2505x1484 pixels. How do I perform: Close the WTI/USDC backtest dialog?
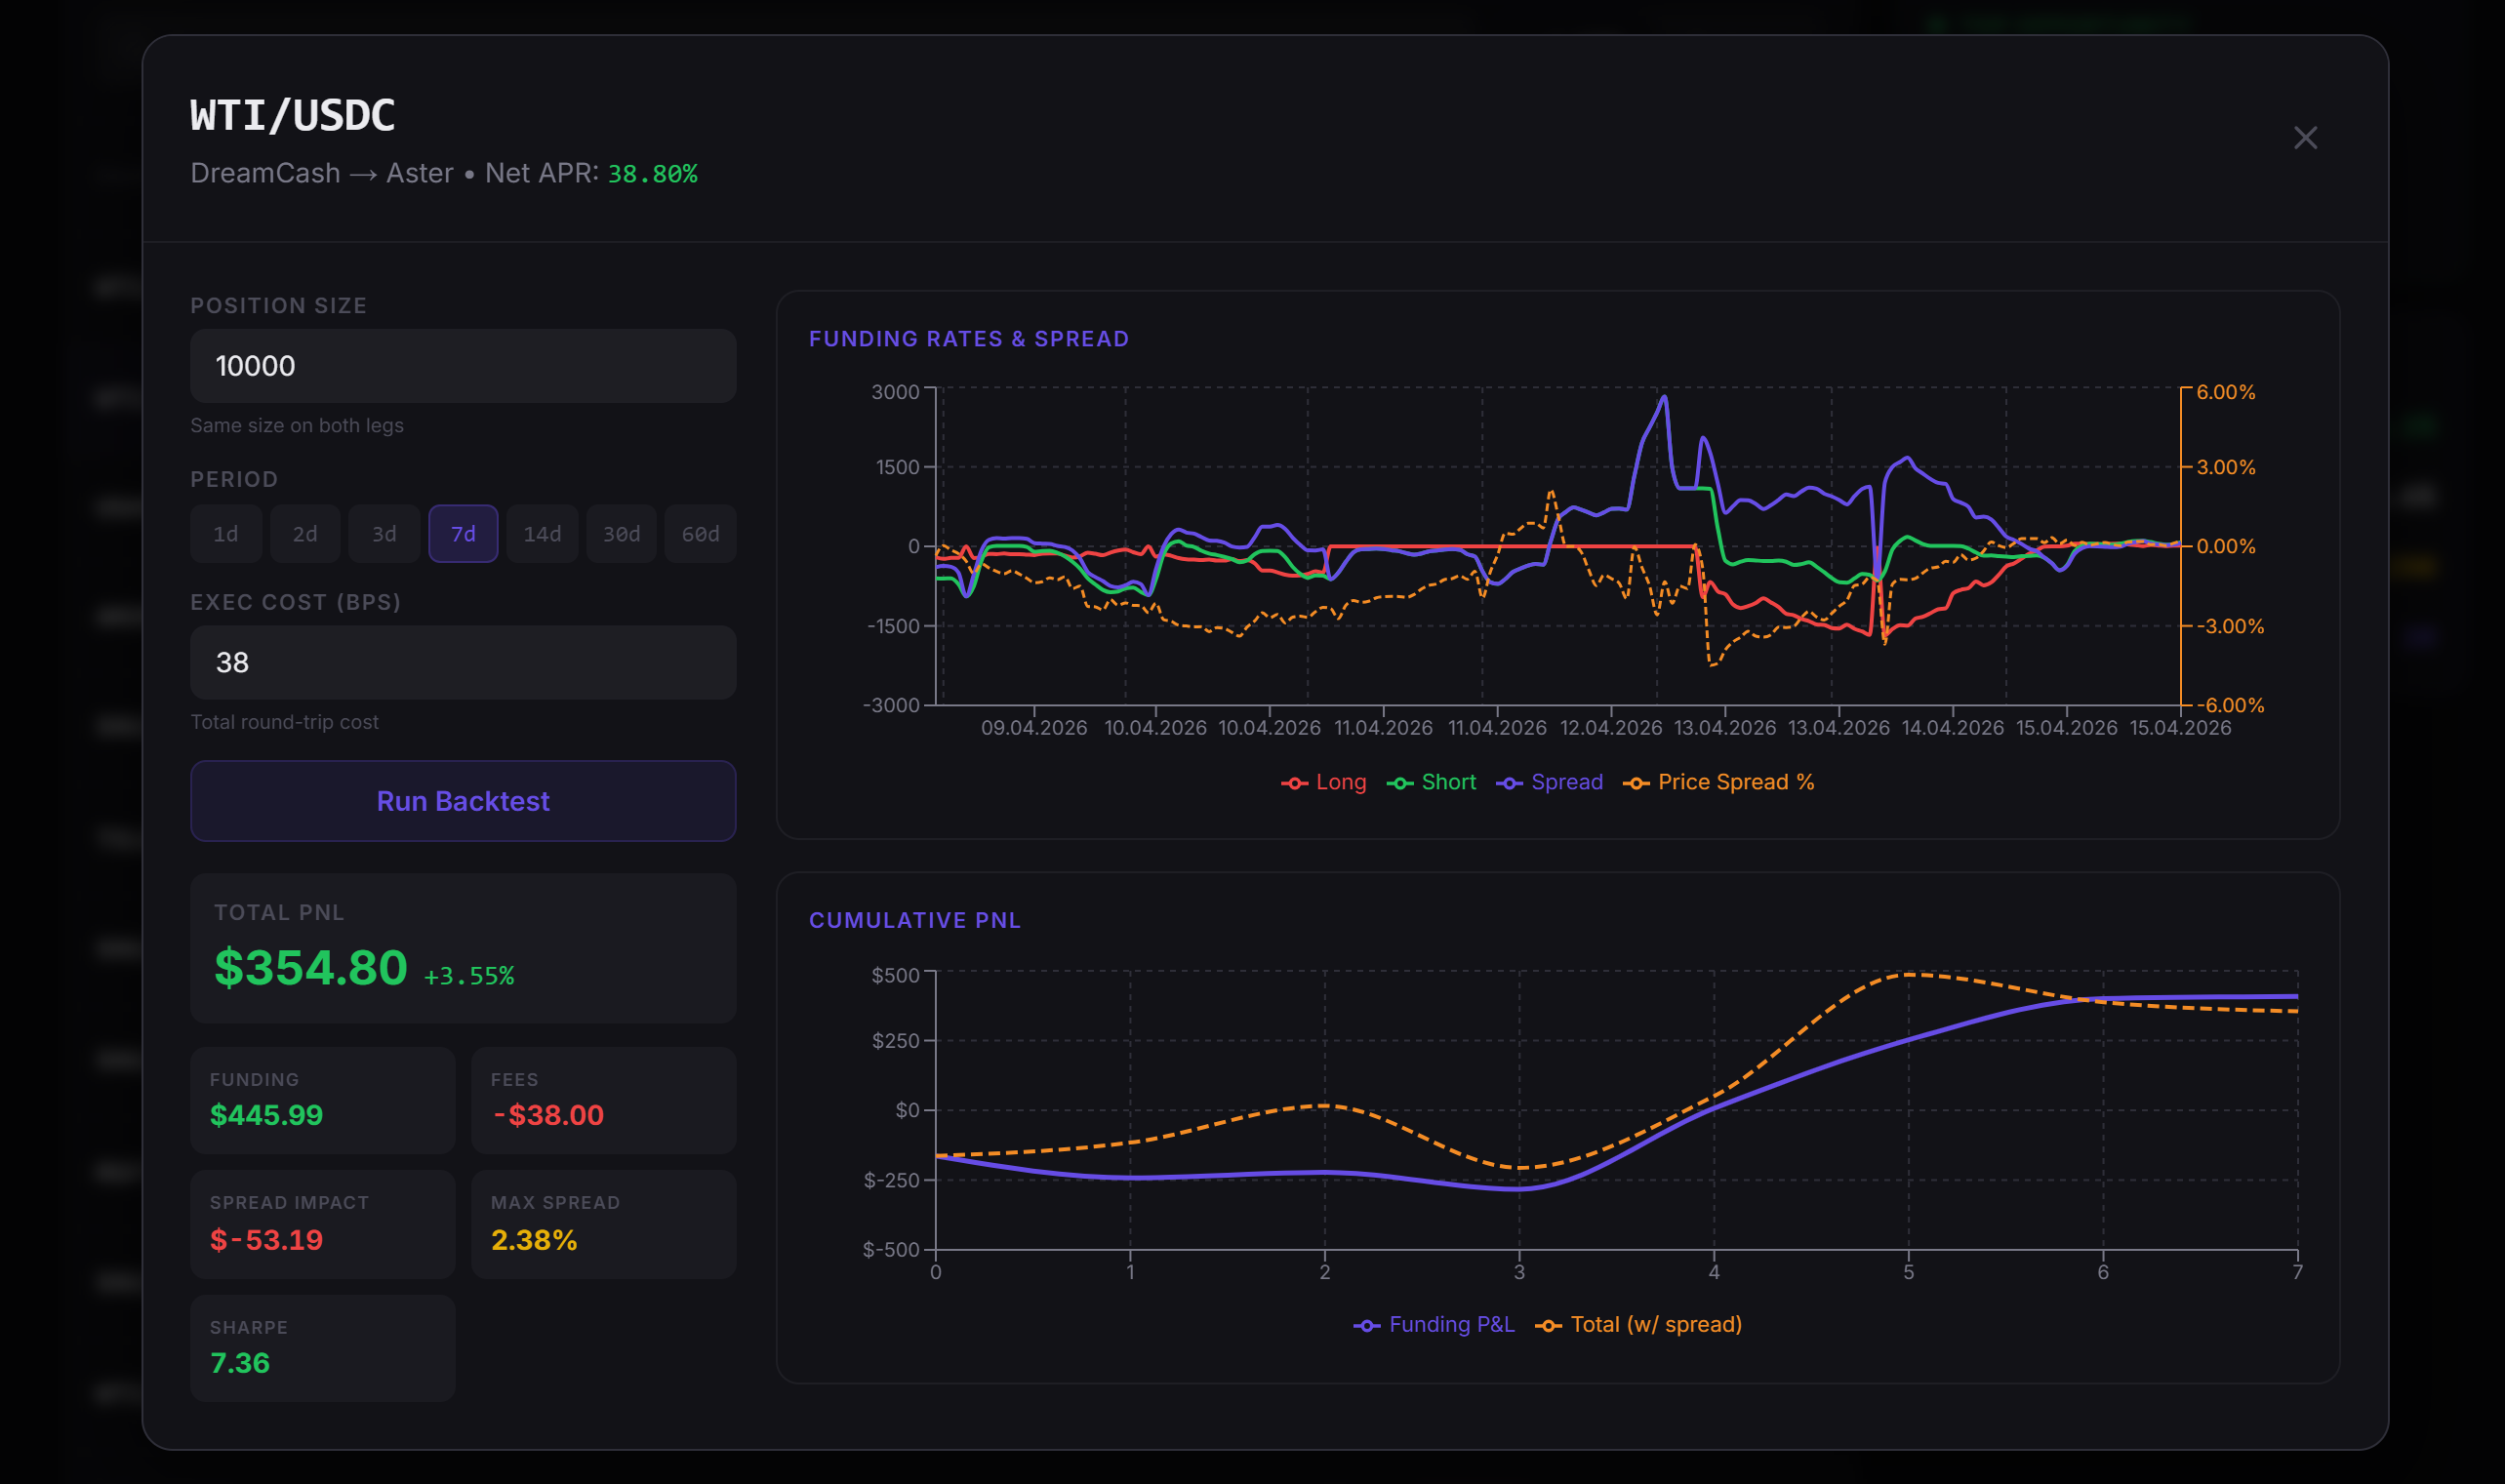tap(2305, 138)
